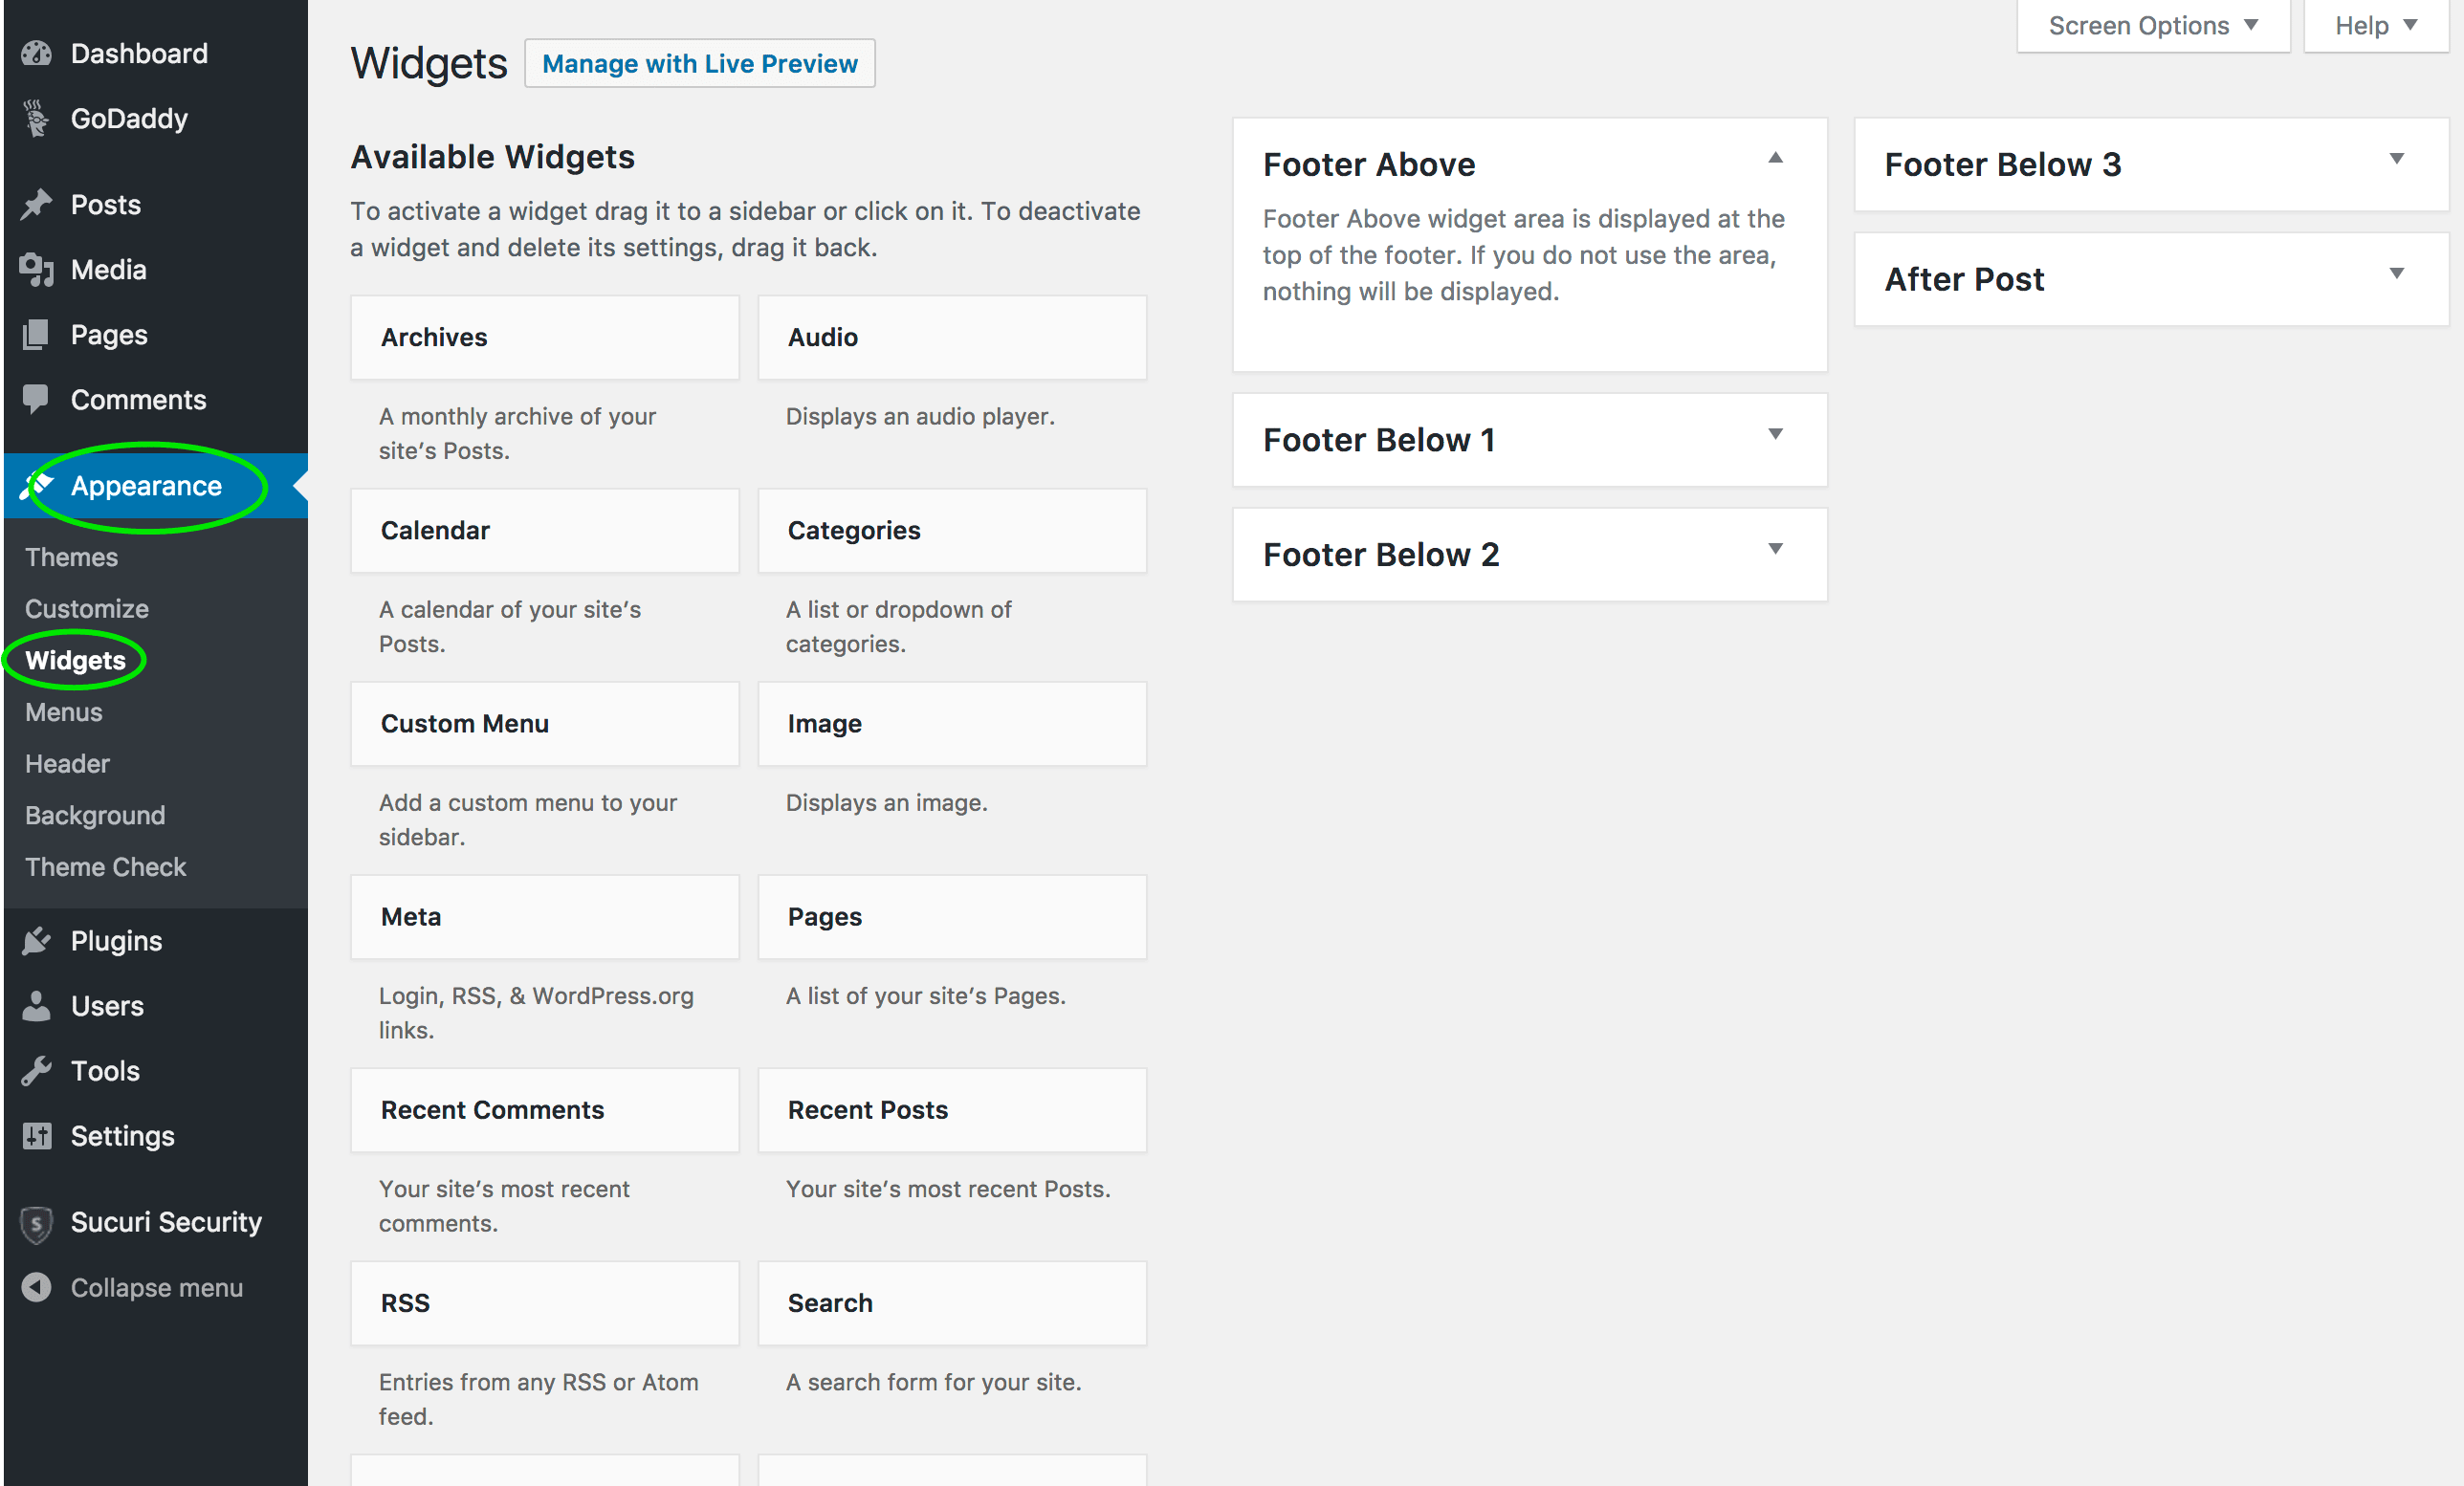Select the Search widget
The height and width of the screenshot is (1486, 2464).
952,1302
